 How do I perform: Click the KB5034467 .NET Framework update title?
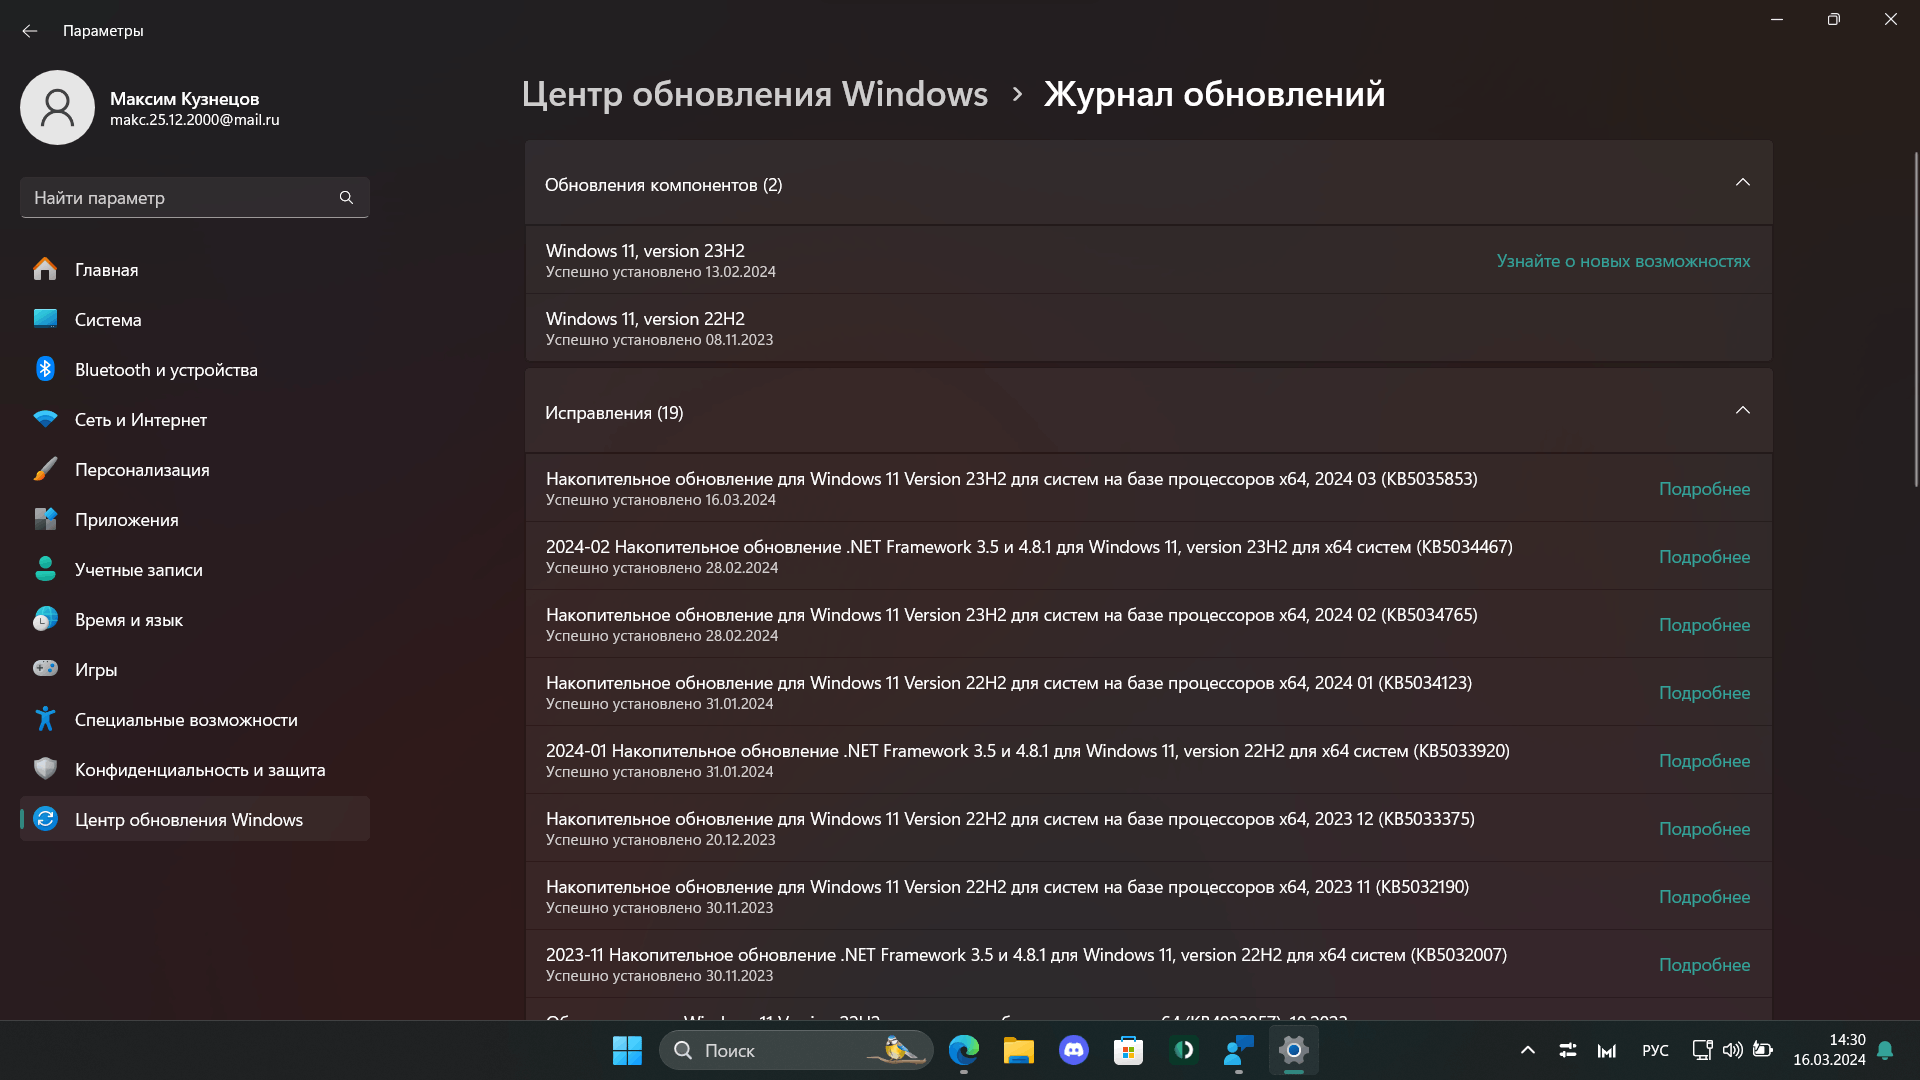click(x=1029, y=547)
